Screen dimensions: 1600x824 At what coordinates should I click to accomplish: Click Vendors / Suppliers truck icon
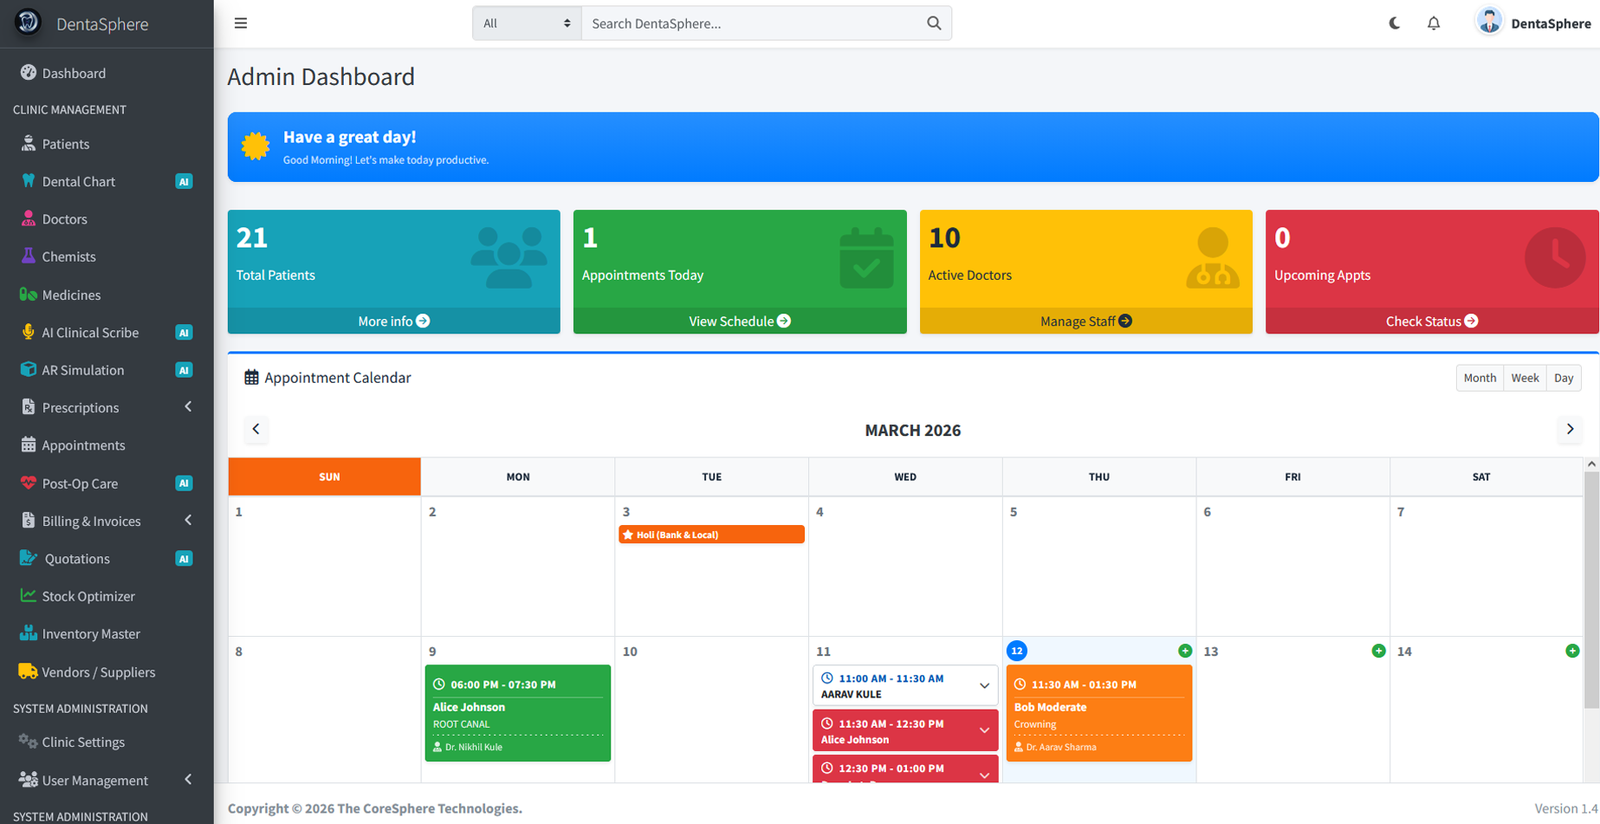tap(28, 671)
